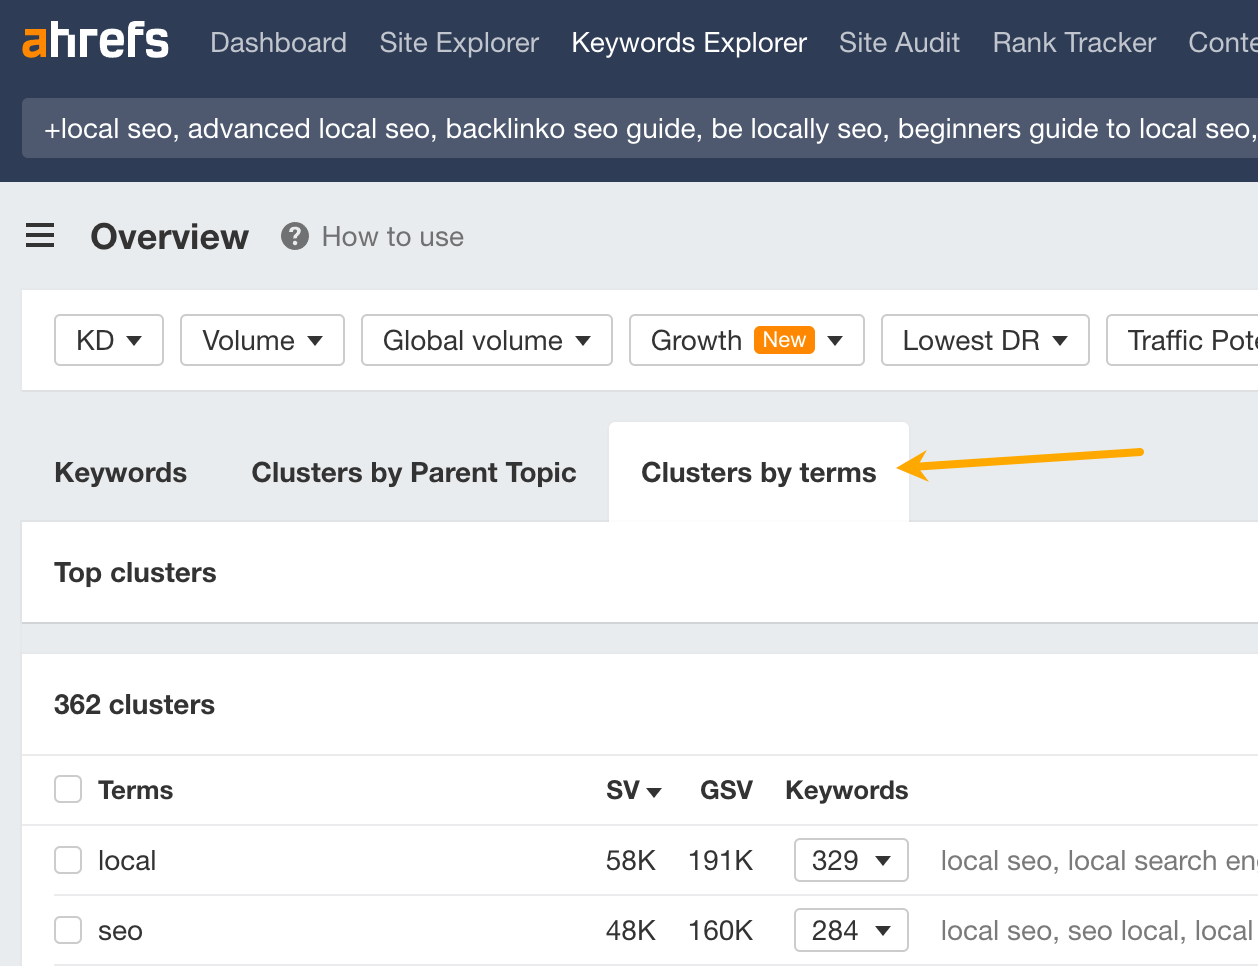
Task: Click the 'How to use' link
Action: (x=392, y=236)
